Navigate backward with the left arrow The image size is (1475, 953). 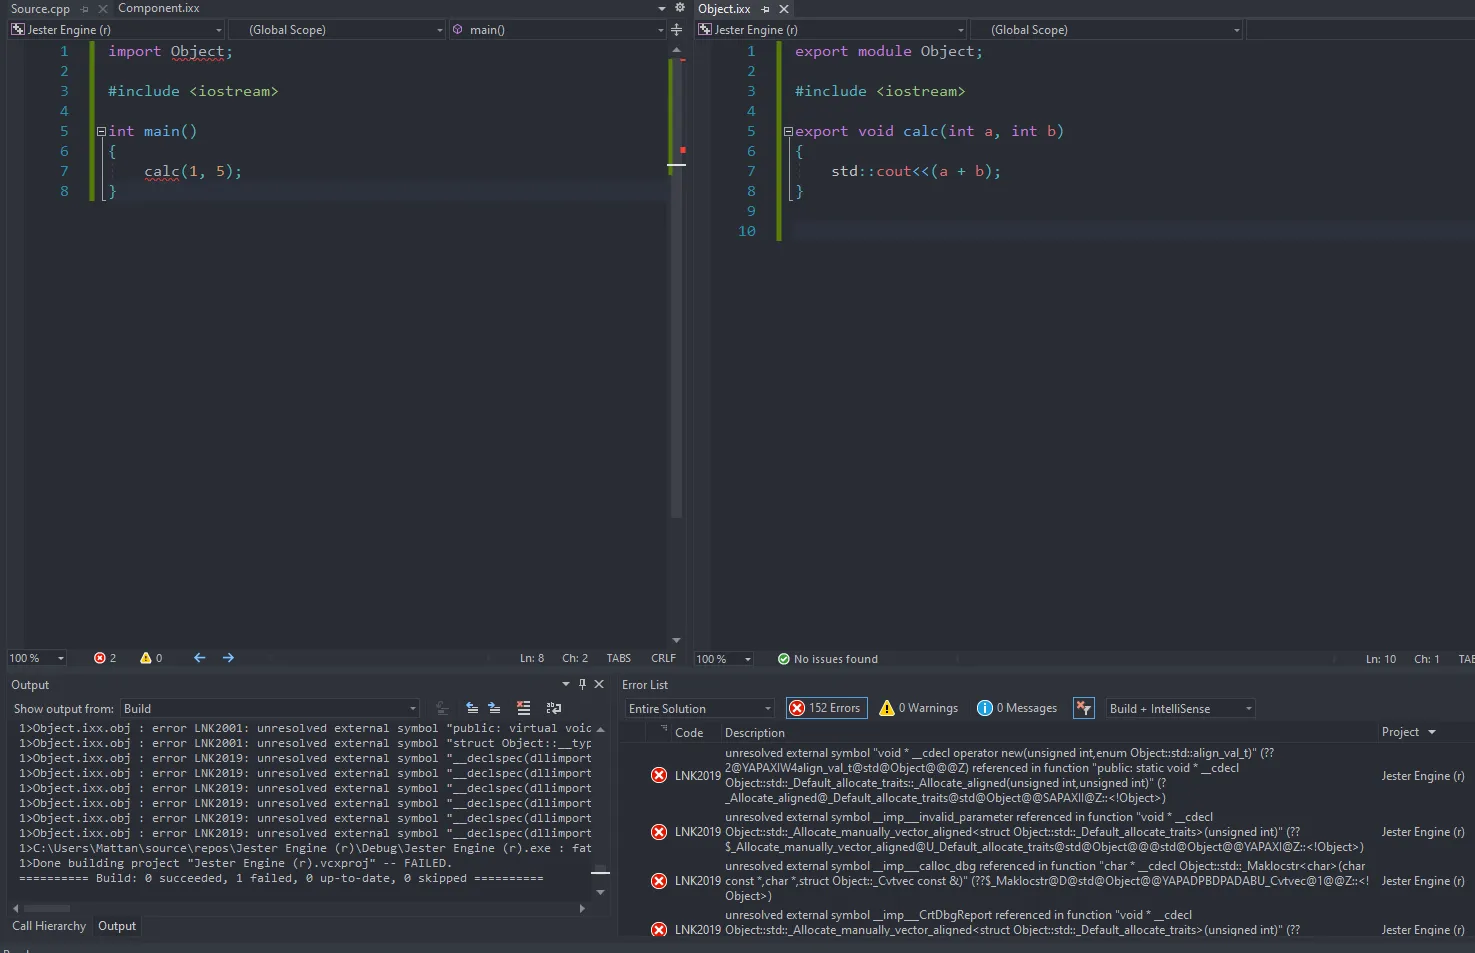[x=199, y=658]
